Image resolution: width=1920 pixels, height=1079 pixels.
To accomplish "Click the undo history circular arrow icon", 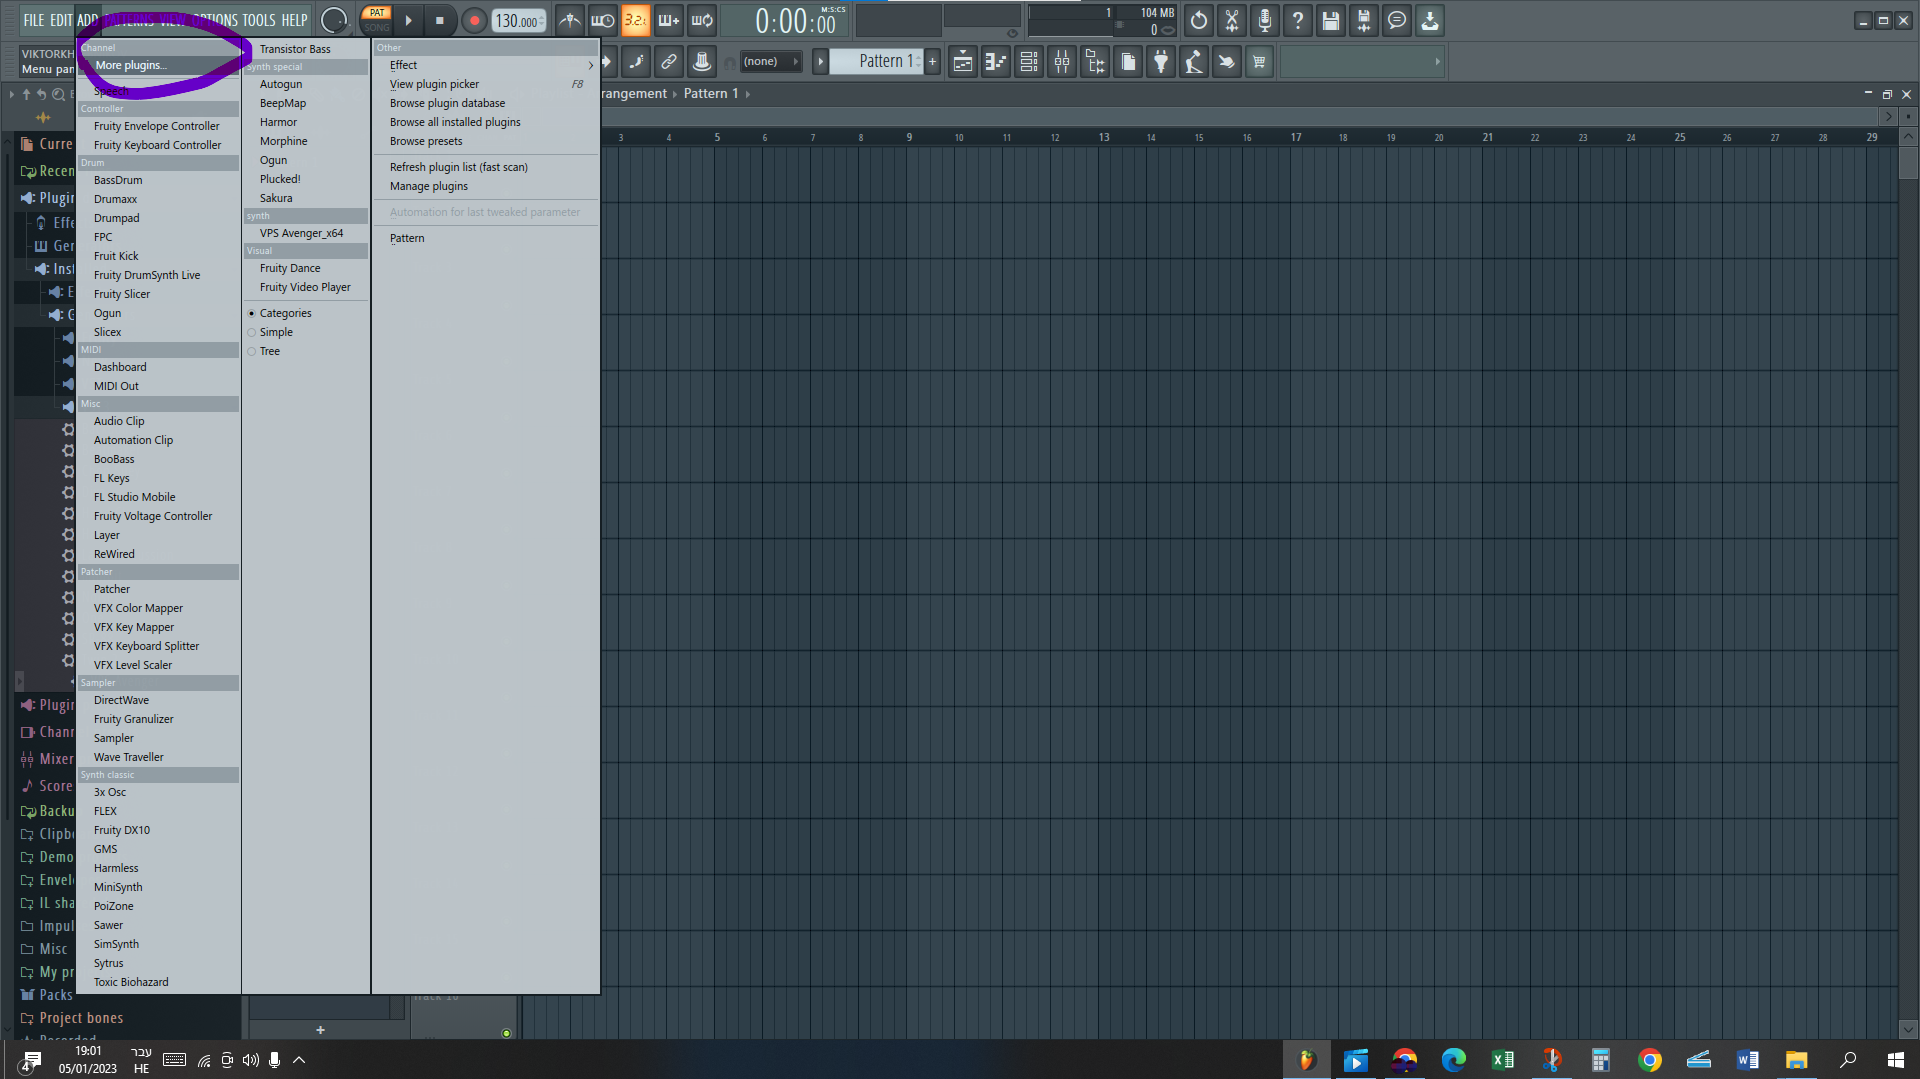I will tap(1199, 20).
